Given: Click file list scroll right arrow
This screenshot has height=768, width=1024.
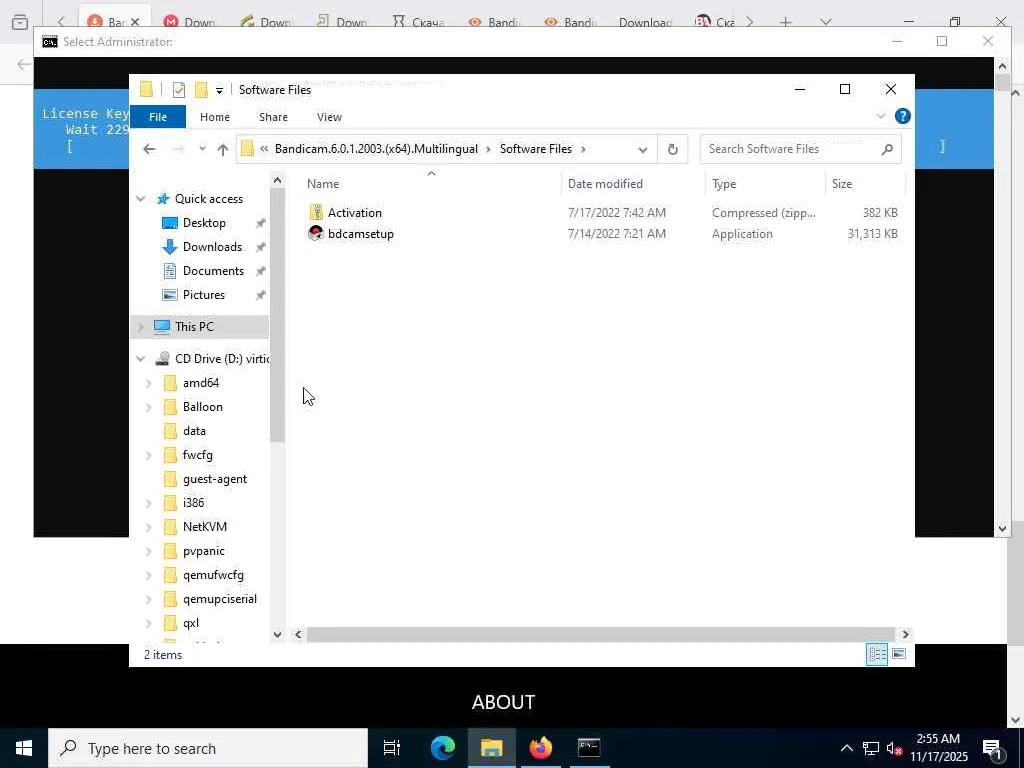Looking at the screenshot, I should [x=905, y=635].
